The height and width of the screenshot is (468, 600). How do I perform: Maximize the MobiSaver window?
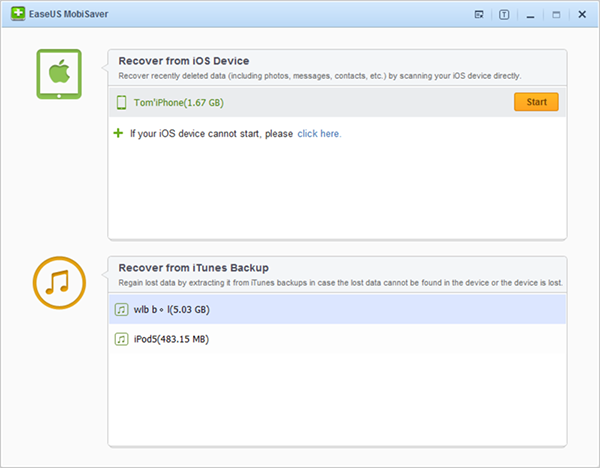556,15
